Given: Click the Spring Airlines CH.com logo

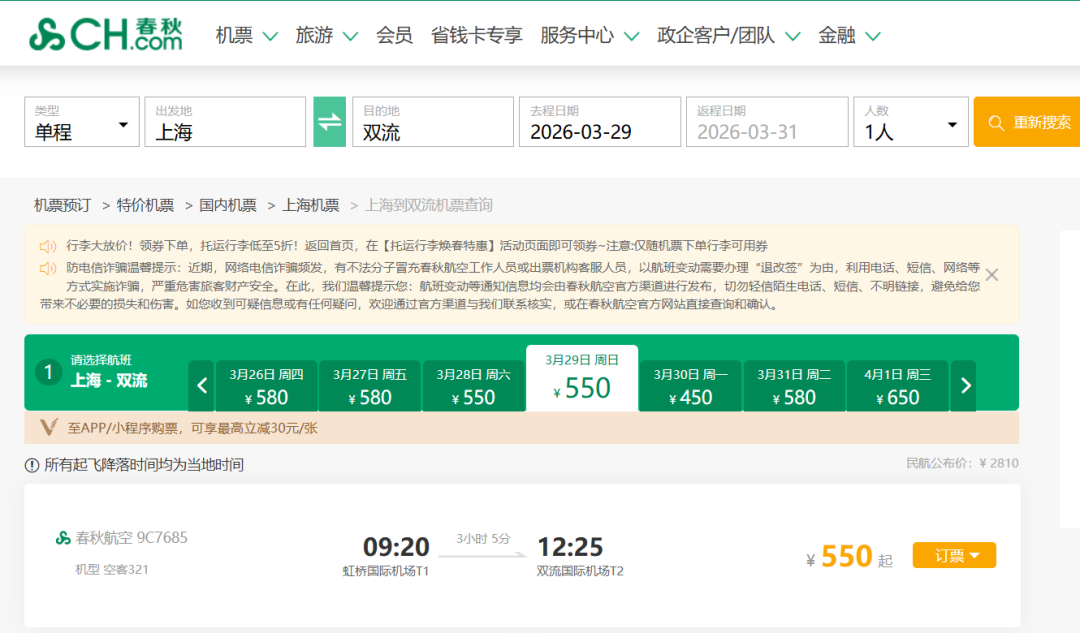Looking at the screenshot, I should coord(106,35).
